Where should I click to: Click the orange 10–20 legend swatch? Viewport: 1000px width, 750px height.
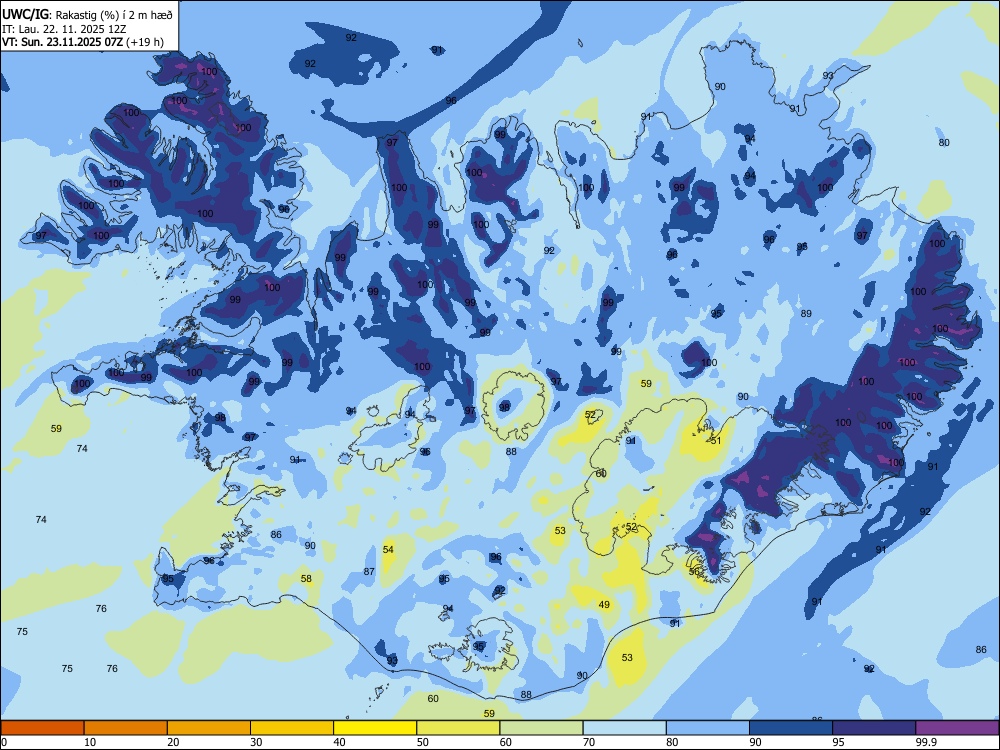point(126,728)
